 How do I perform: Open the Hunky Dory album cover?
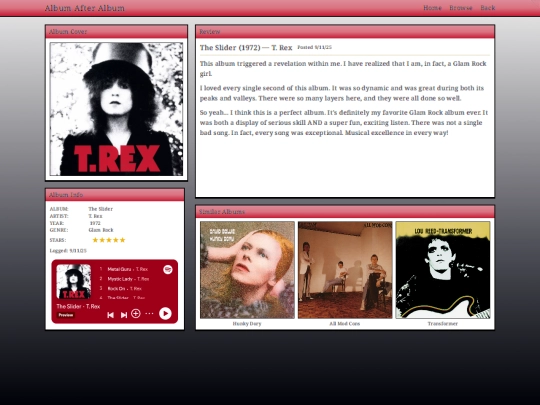pyautogui.click(x=247, y=270)
